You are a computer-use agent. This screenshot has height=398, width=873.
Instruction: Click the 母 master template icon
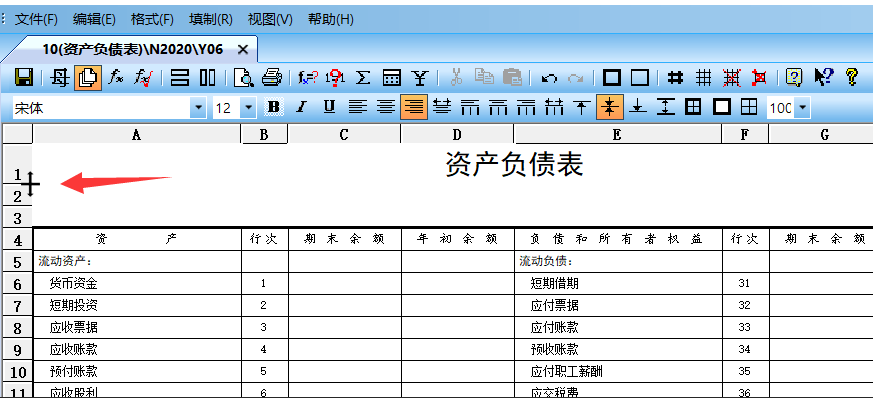(x=59, y=78)
